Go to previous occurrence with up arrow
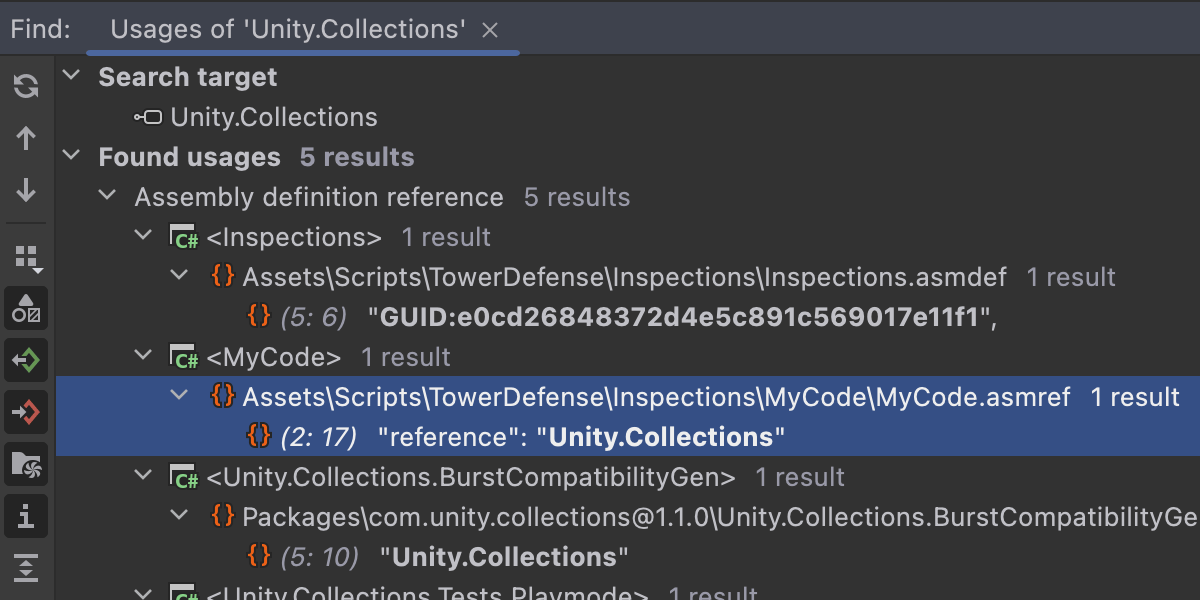The image size is (1200, 600). [27, 138]
